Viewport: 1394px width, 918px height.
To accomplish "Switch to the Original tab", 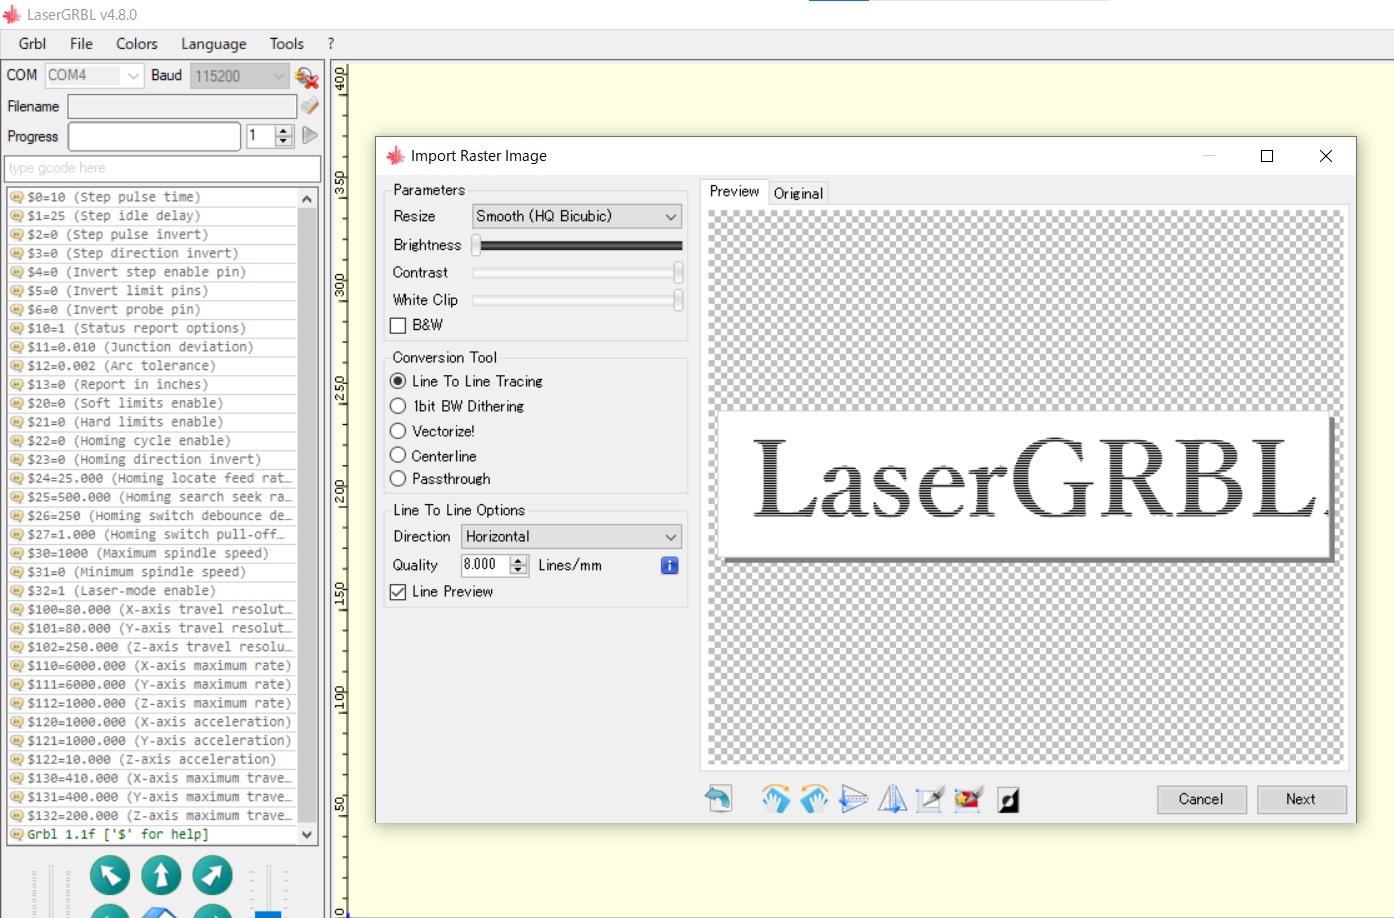I will 798,192.
